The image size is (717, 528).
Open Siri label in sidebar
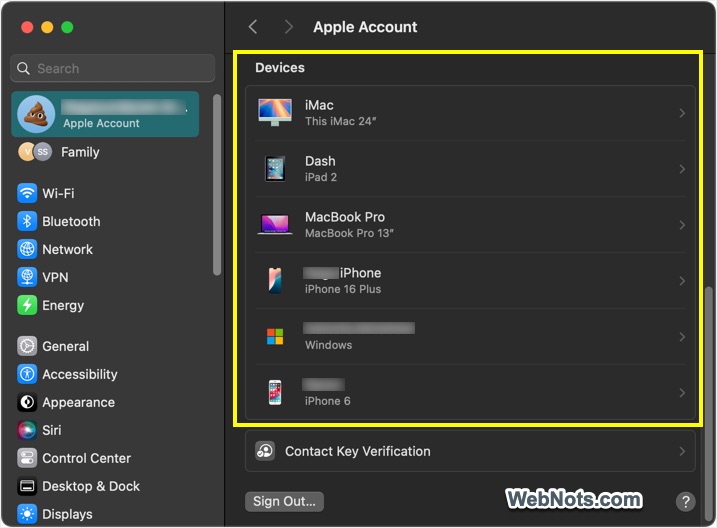click(x=51, y=430)
